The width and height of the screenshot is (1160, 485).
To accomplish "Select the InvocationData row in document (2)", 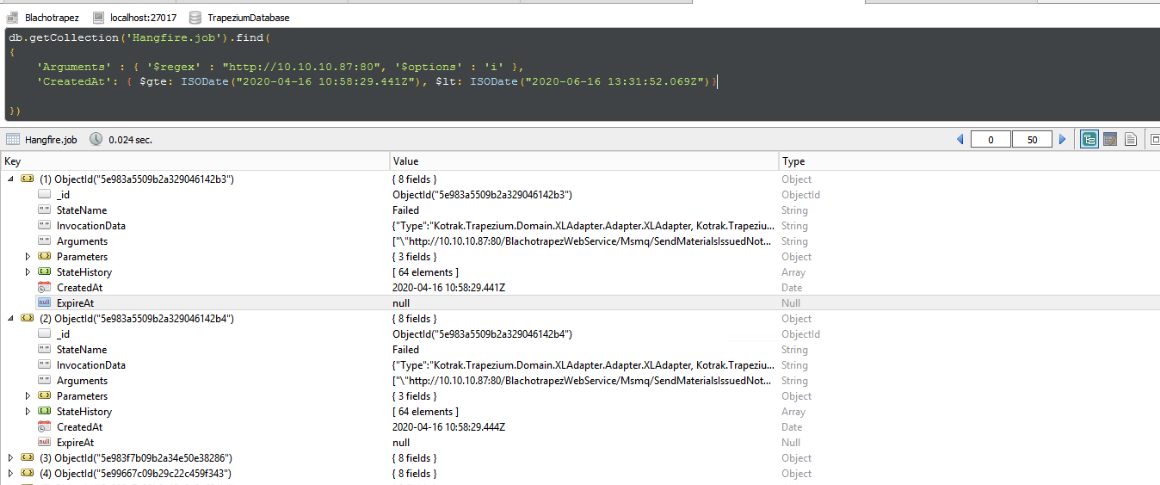I will [x=580, y=364].
